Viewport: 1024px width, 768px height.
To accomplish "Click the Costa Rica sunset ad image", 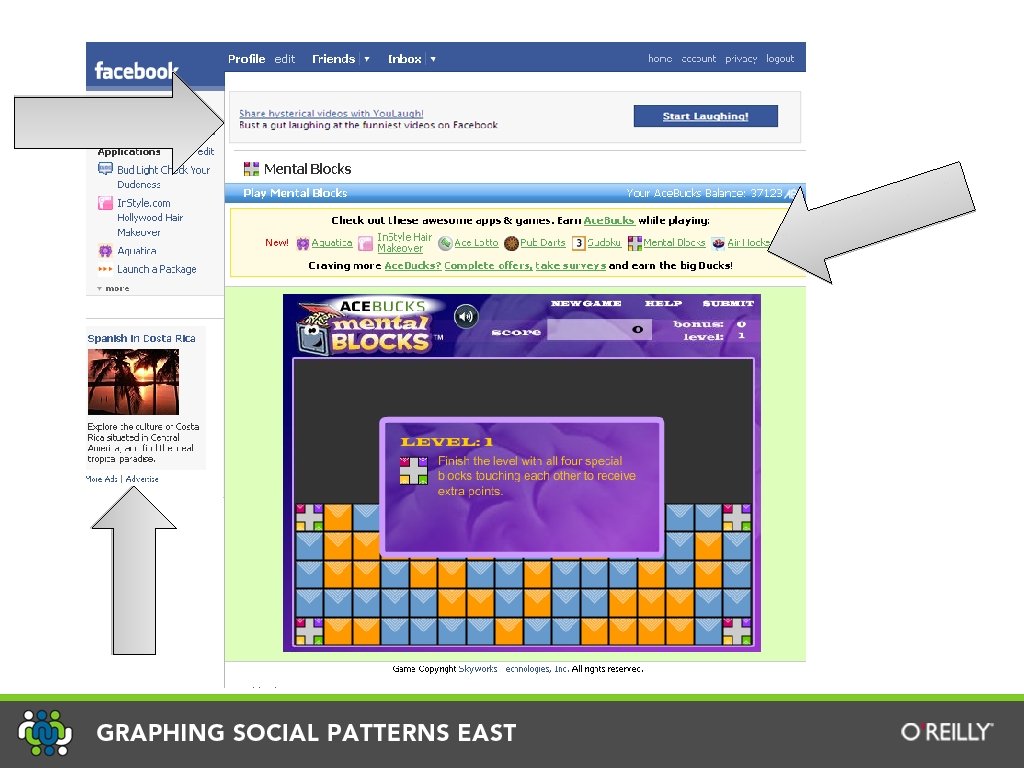I will (x=133, y=382).
